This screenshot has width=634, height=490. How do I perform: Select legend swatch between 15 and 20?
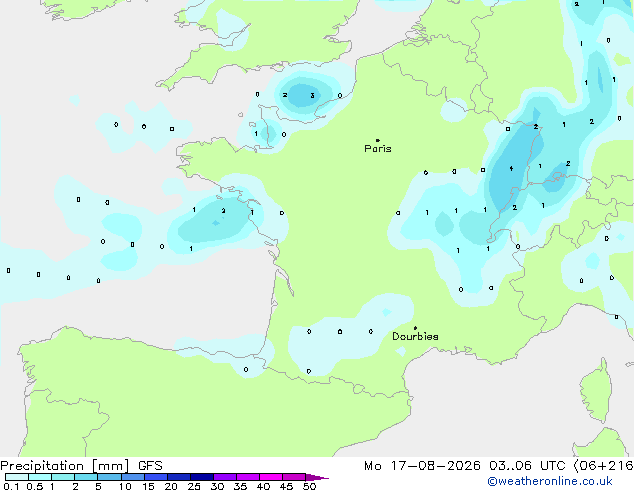[156, 477]
